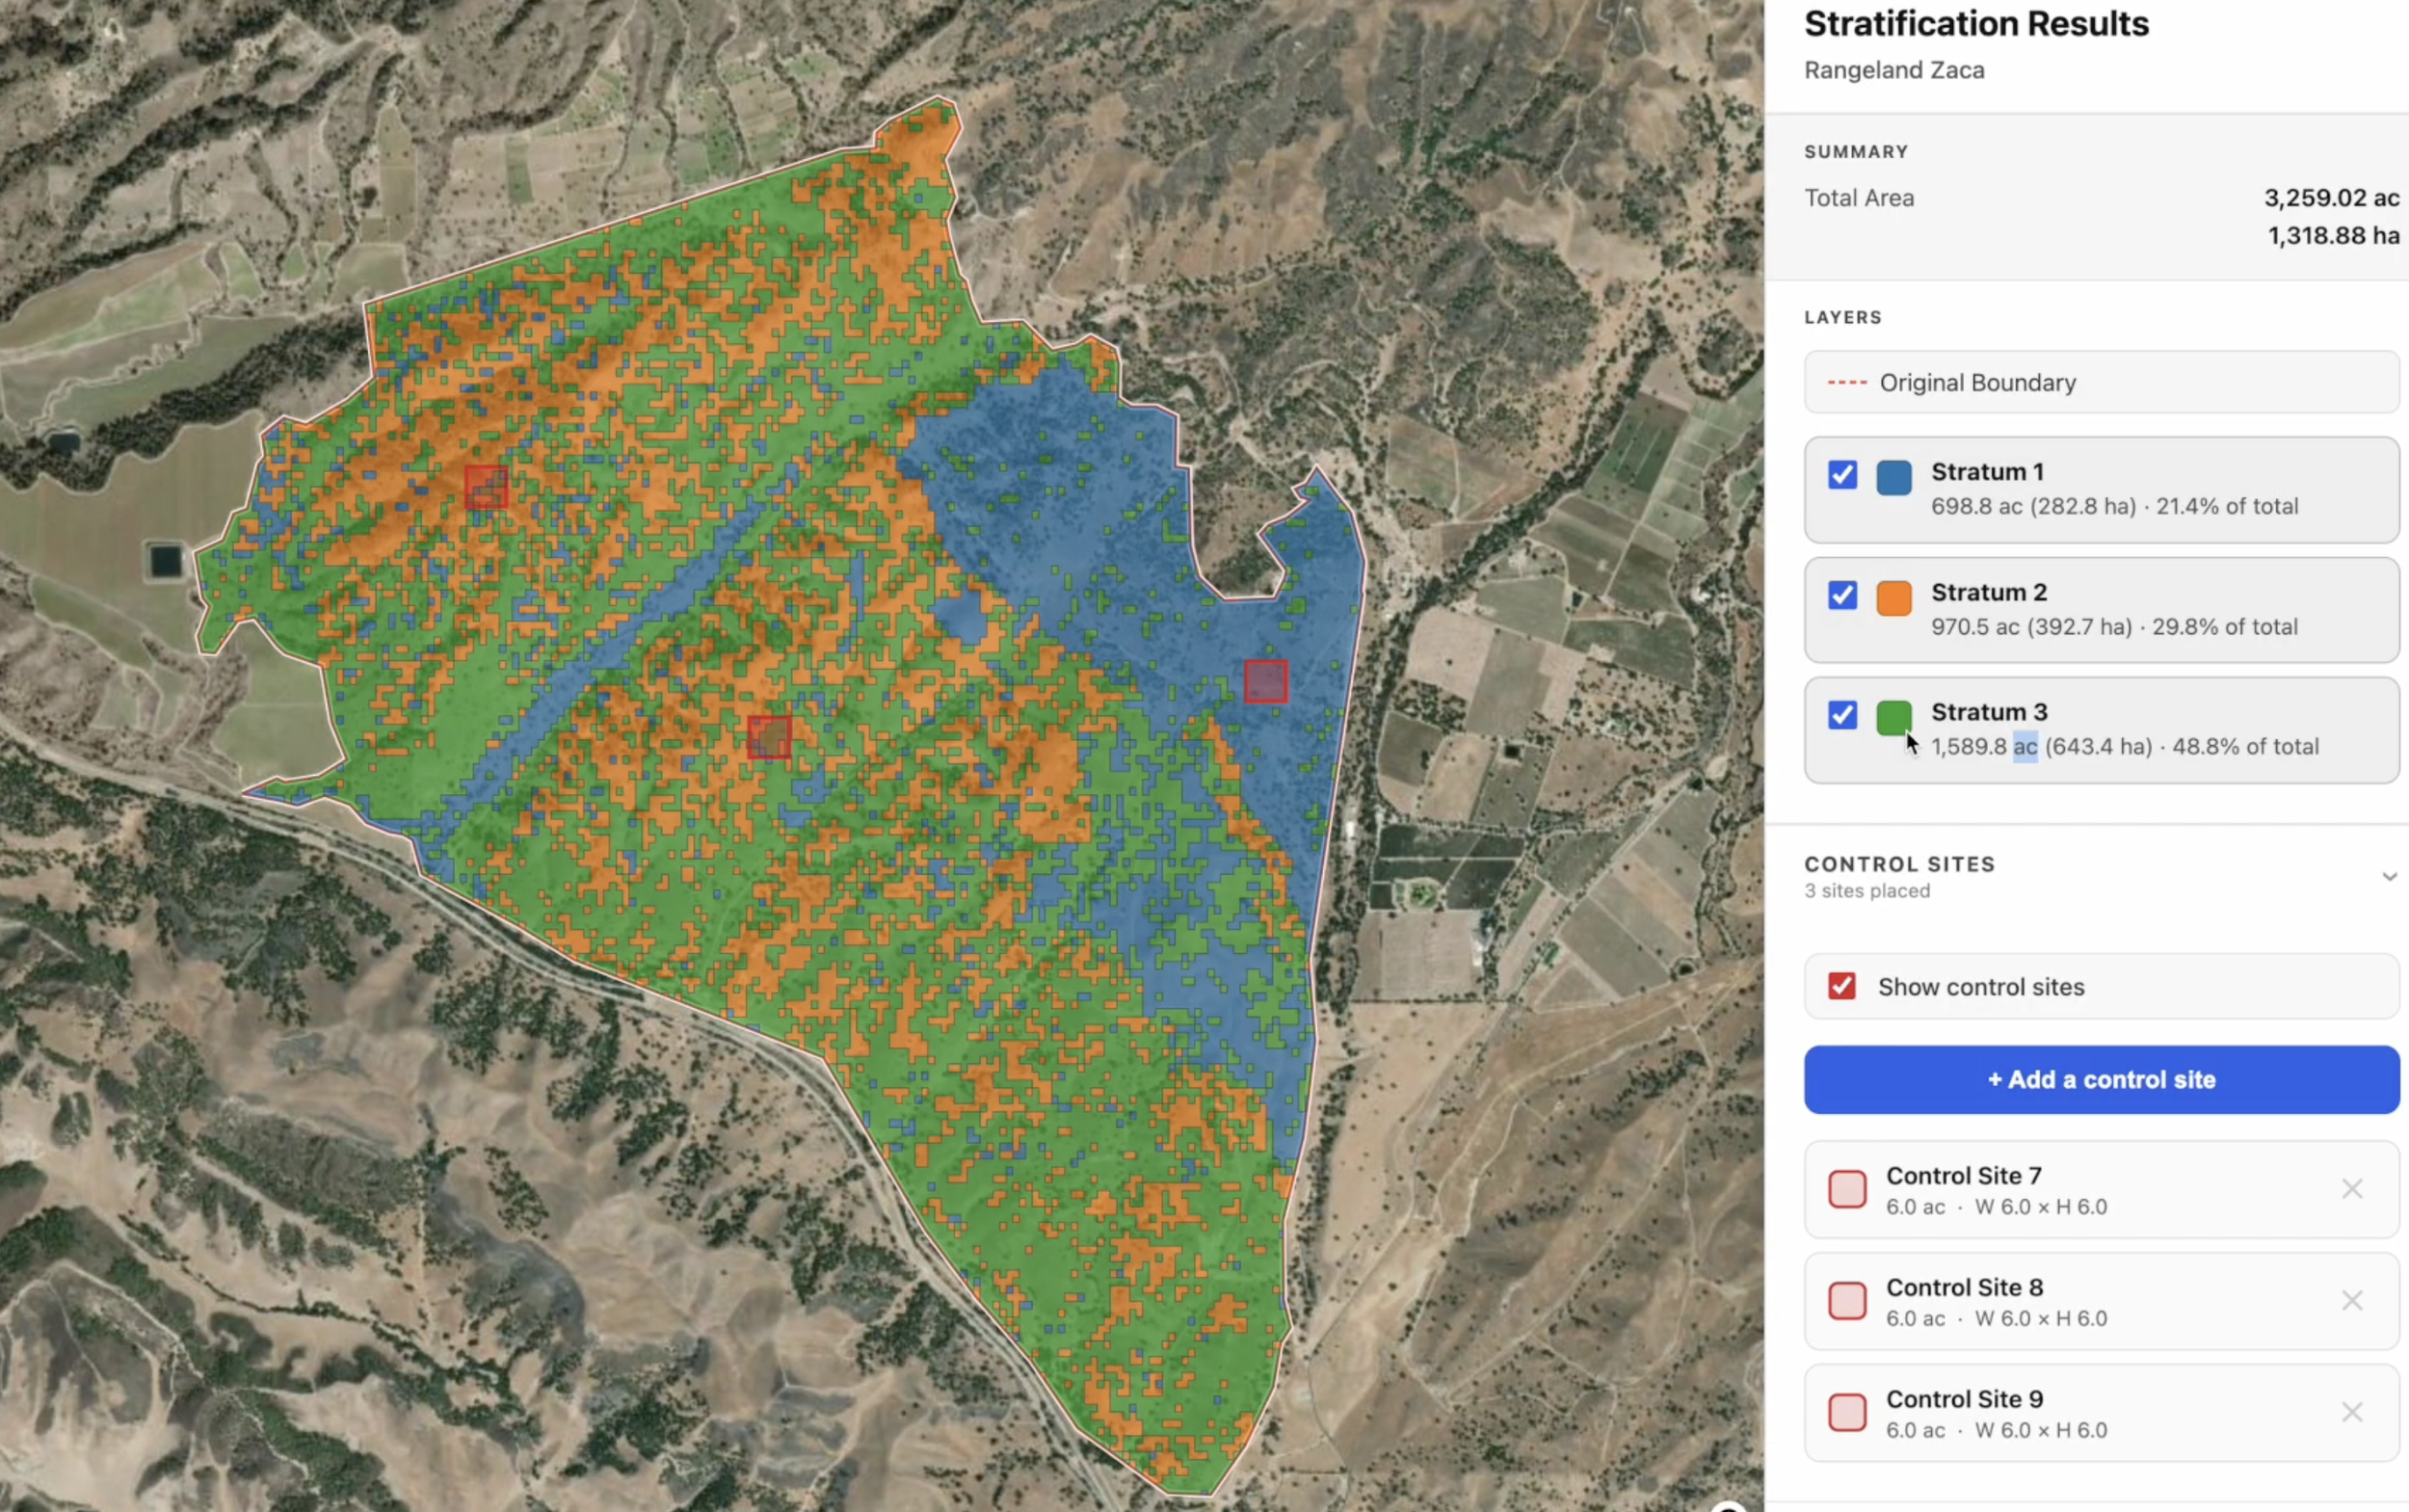Viewport: 2409px width, 1512px height.
Task: Click the Stratum 2 orange color swatch
Action: pos(1893,598)
